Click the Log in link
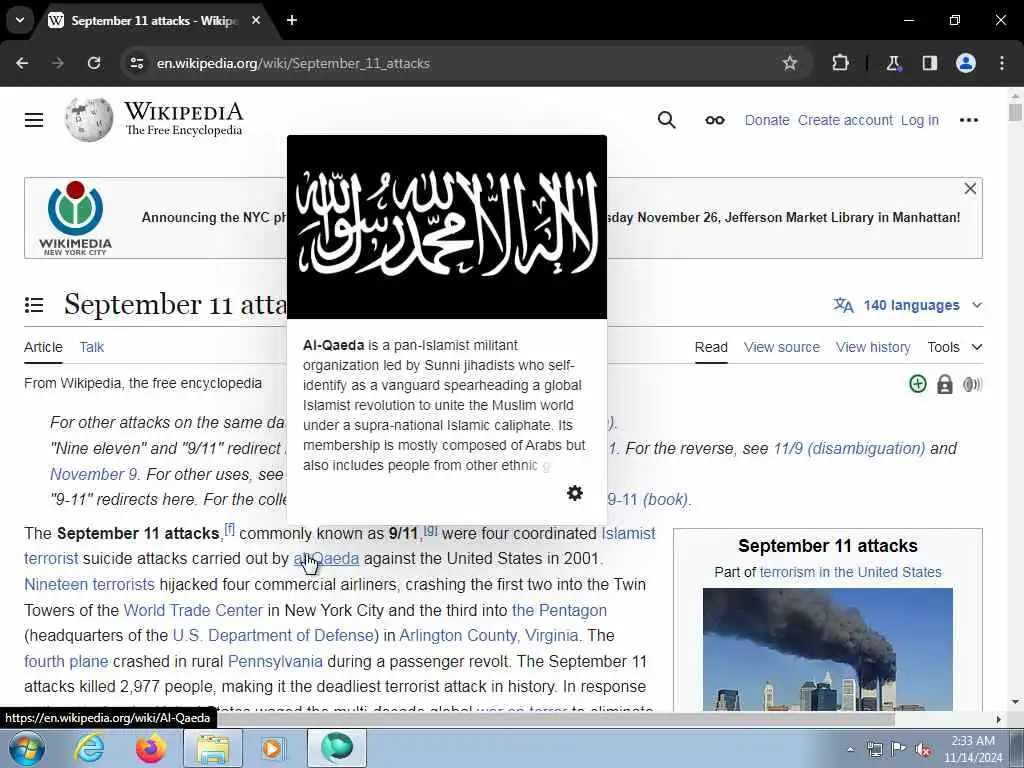 [x=920, y=120]
